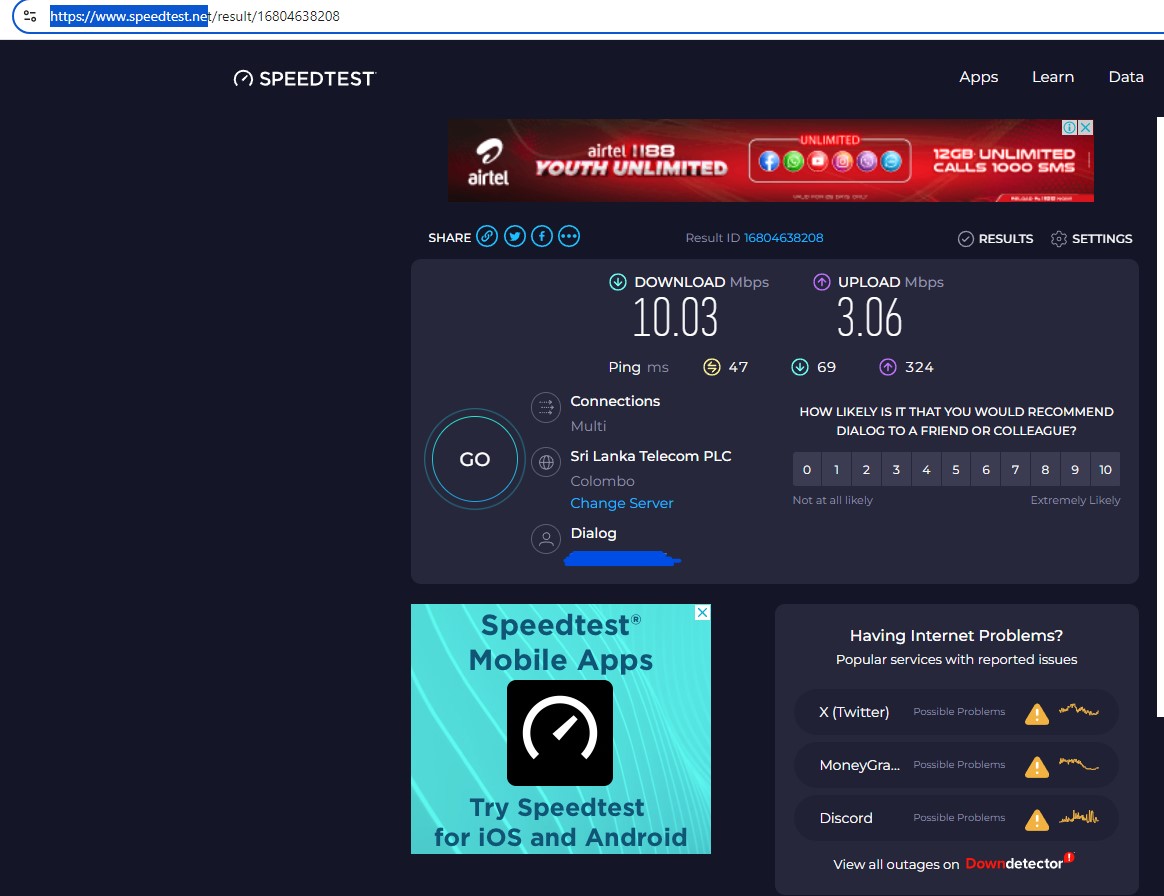Image resolution: width=1164 pixels, height=896 pixels.
Task: Click download speed value 10.03
Action: 676,318
